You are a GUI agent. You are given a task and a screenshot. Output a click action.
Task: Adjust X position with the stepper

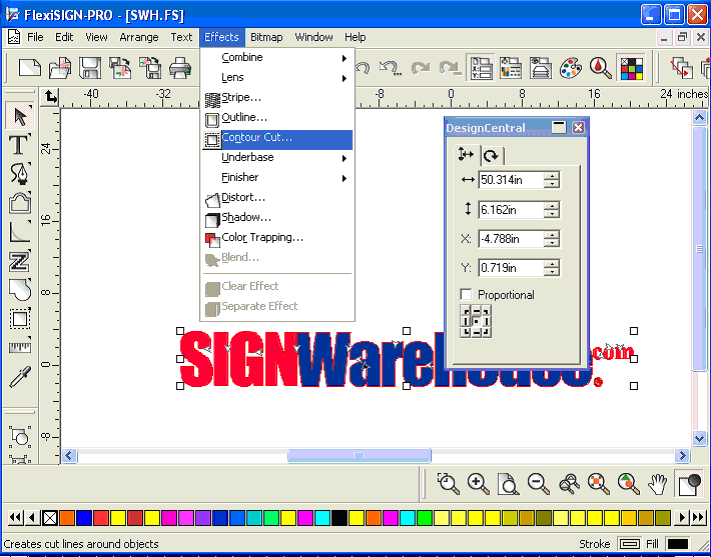(552, 239)
